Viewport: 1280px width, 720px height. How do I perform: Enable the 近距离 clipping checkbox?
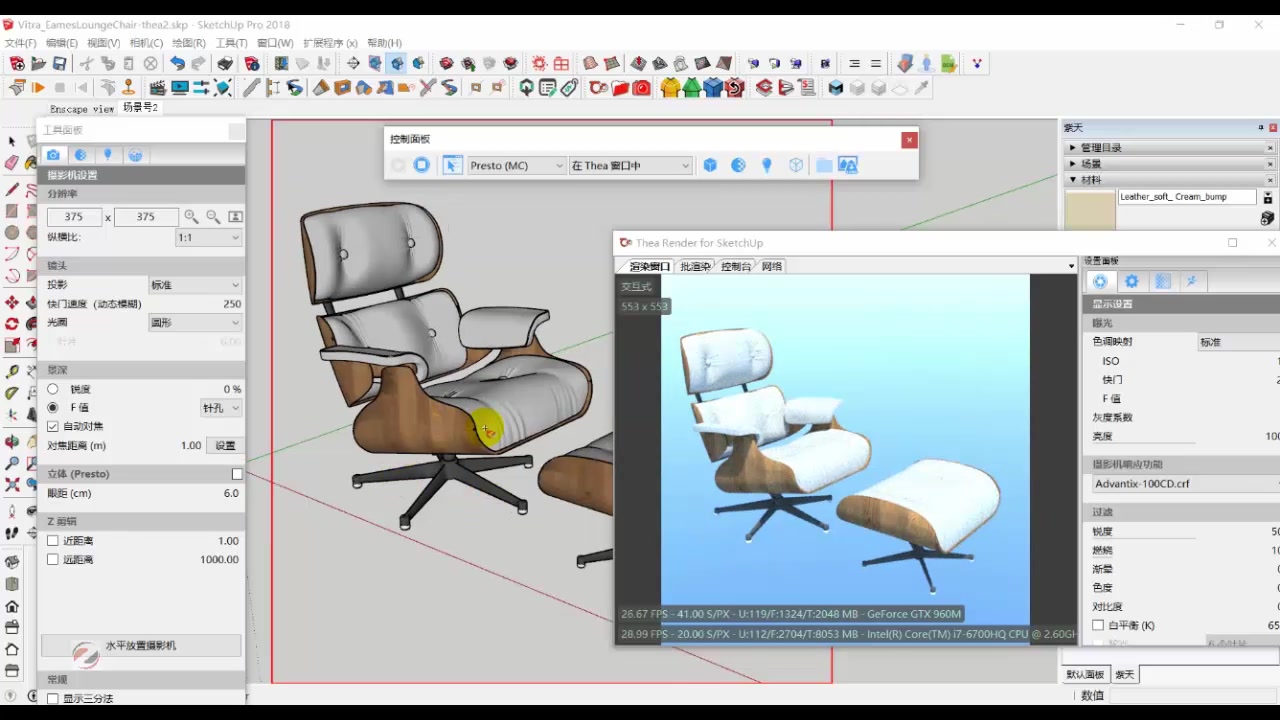(x=53, y=541)
